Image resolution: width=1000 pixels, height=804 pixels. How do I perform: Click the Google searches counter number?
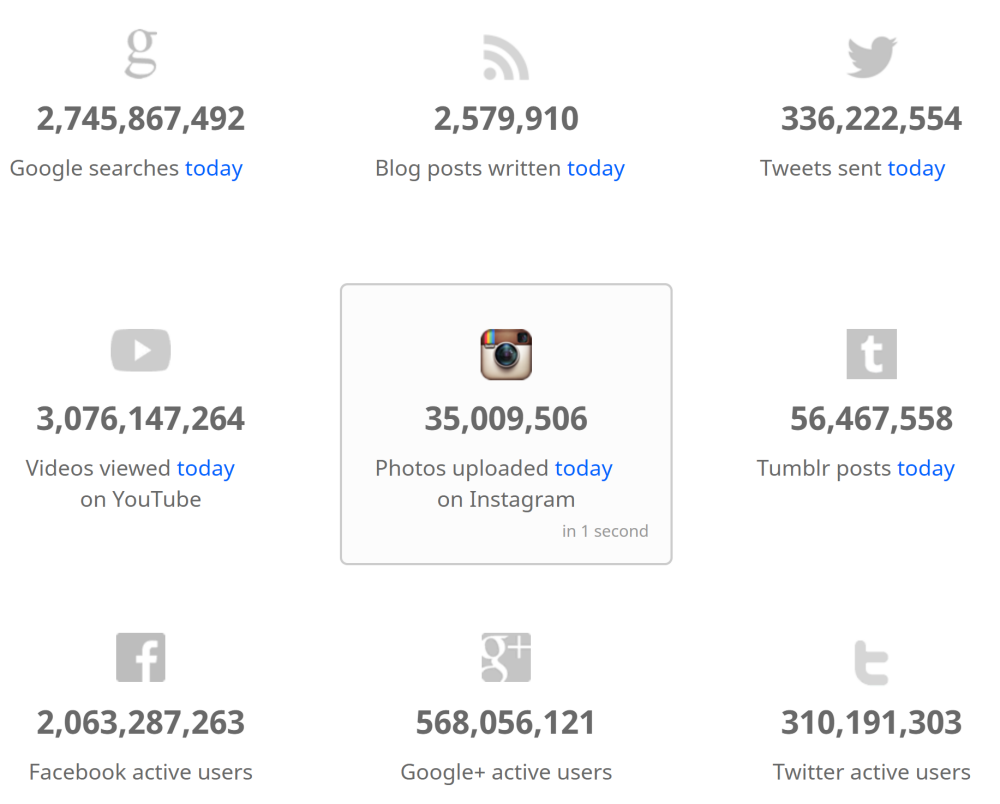tap(141, 119)
